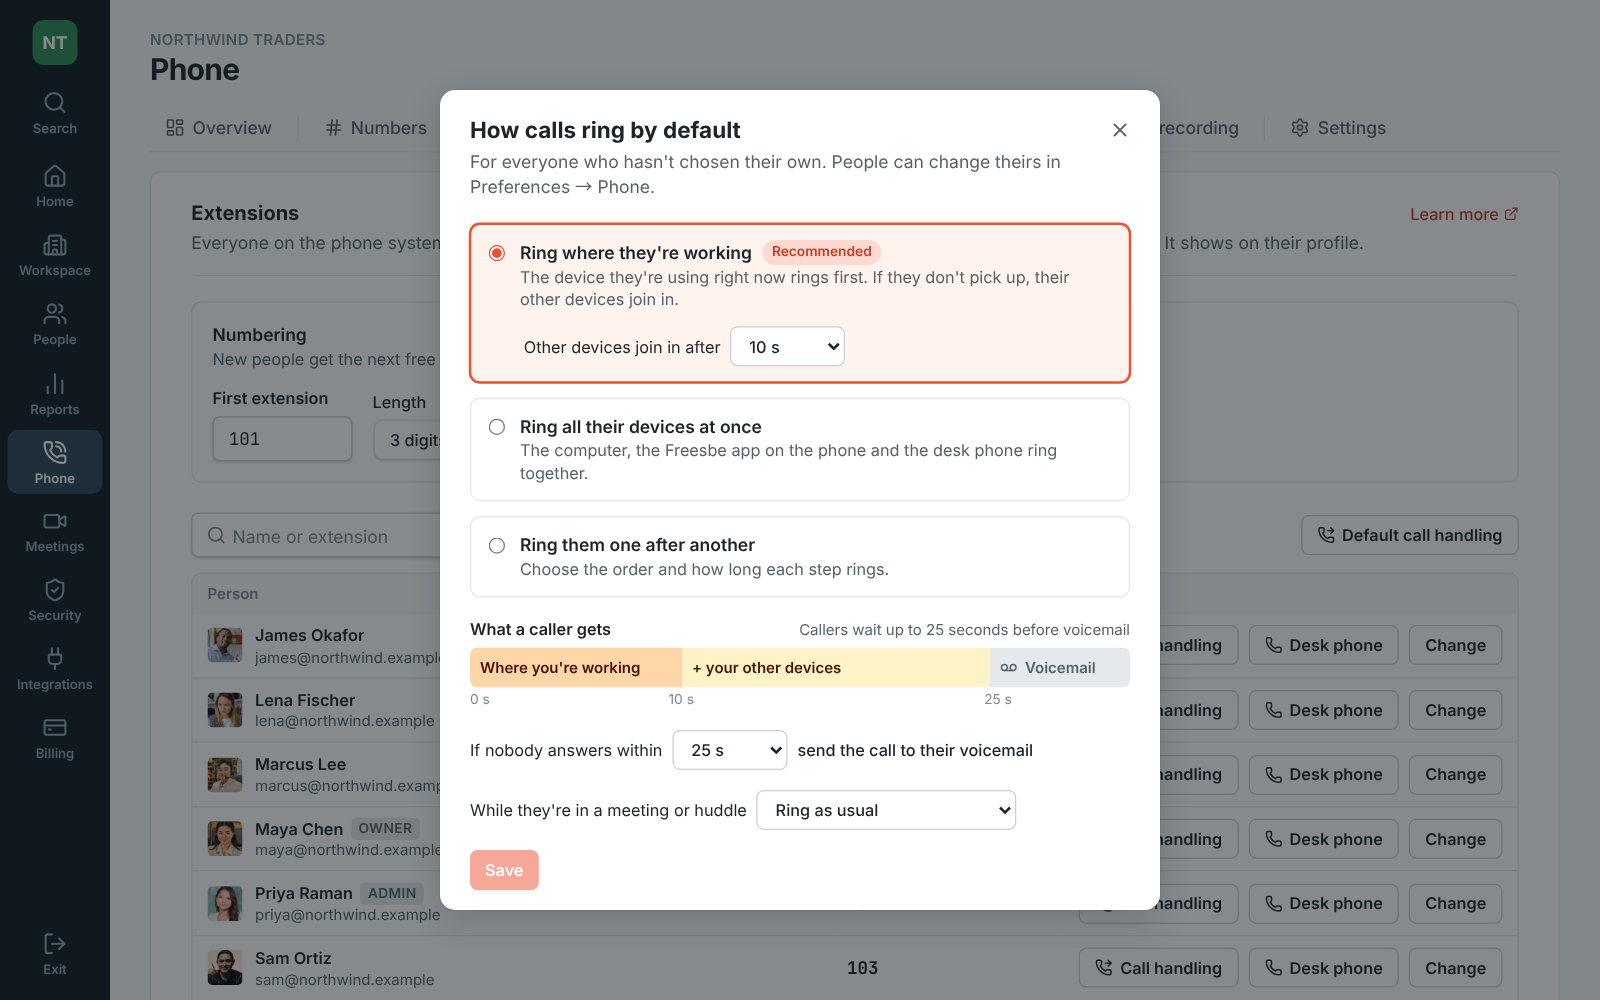
Task: Click Lena Fischer's avatar
Action: pyautogui.click(x=225, y=710)
